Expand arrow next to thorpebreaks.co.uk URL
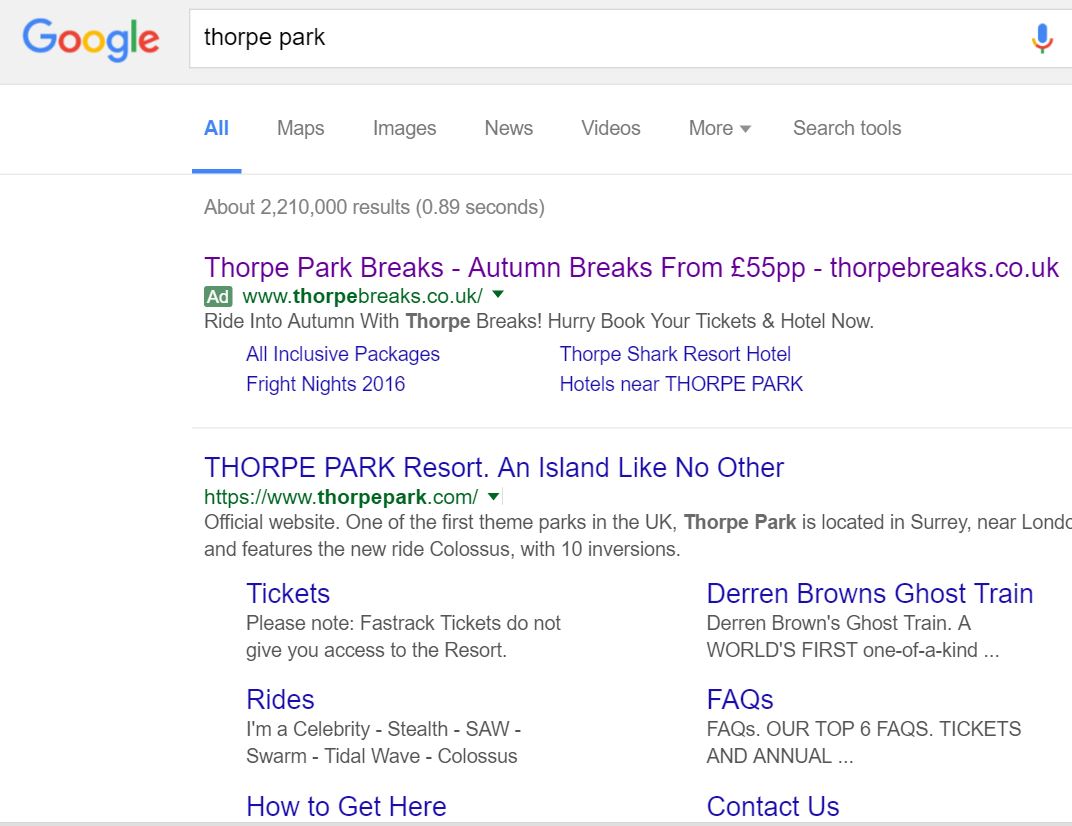Screen dimensions: 1072x826 (498, 294)
